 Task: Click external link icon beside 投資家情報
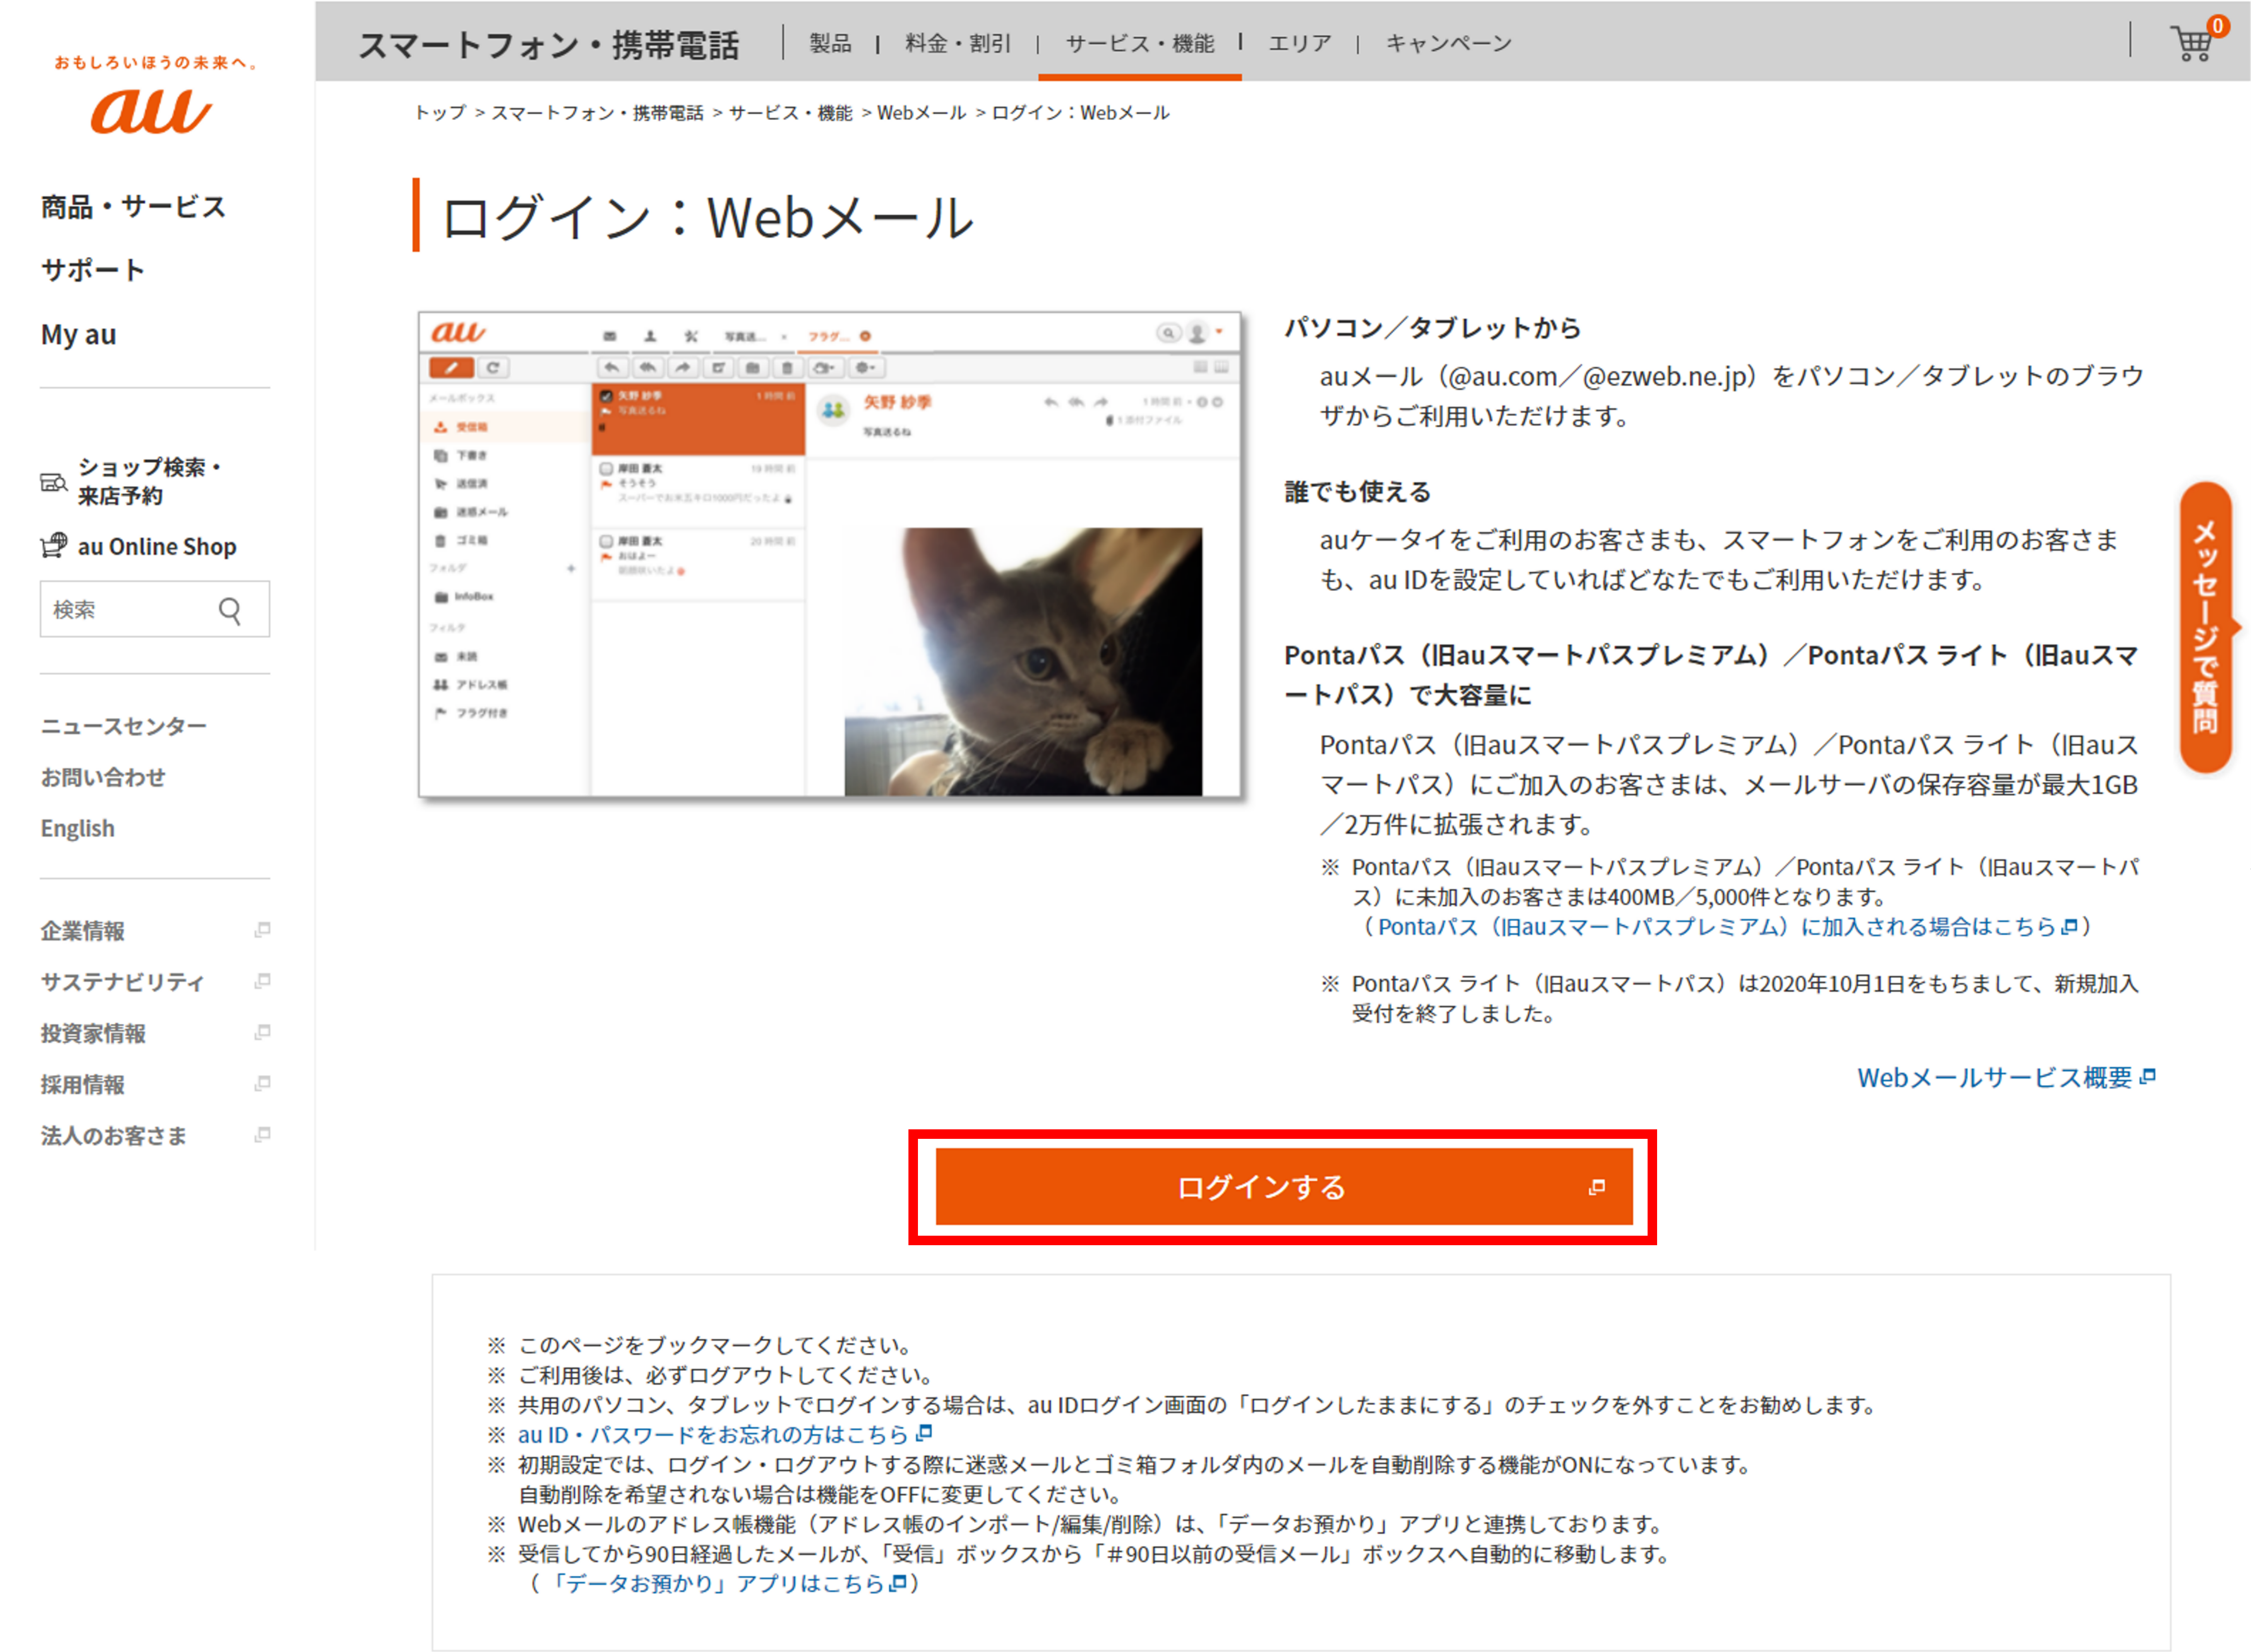click(263, 1032)
